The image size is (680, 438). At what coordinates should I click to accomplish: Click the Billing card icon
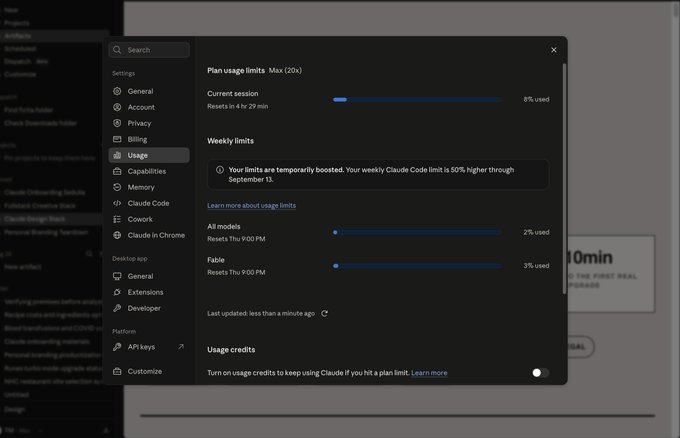[x=117, y=139]
